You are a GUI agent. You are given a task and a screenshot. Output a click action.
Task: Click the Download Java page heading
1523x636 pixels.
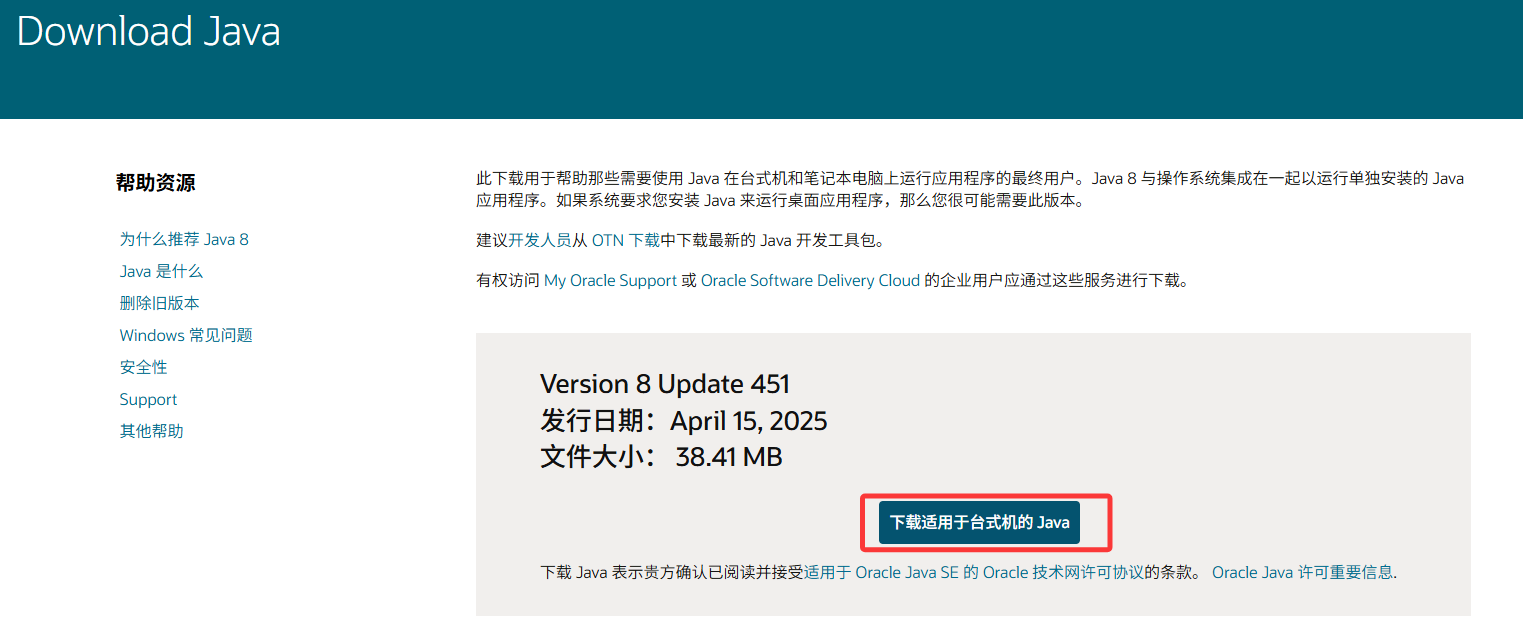coord(147,32)
